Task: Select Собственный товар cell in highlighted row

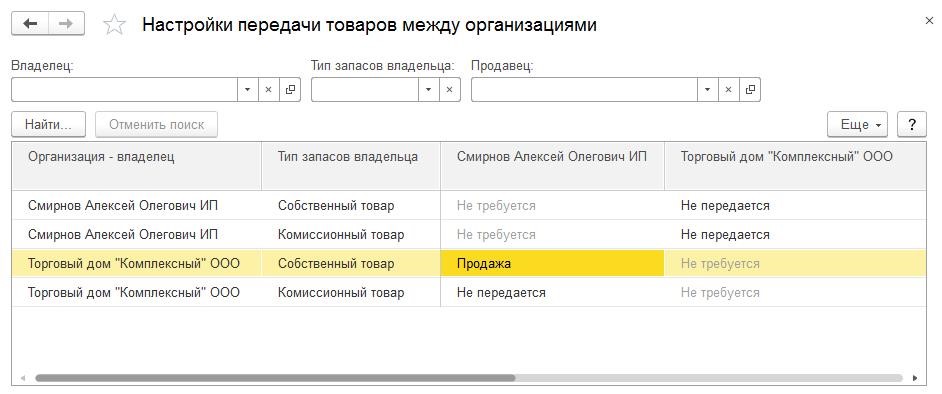Action: (x=351, y=263)
